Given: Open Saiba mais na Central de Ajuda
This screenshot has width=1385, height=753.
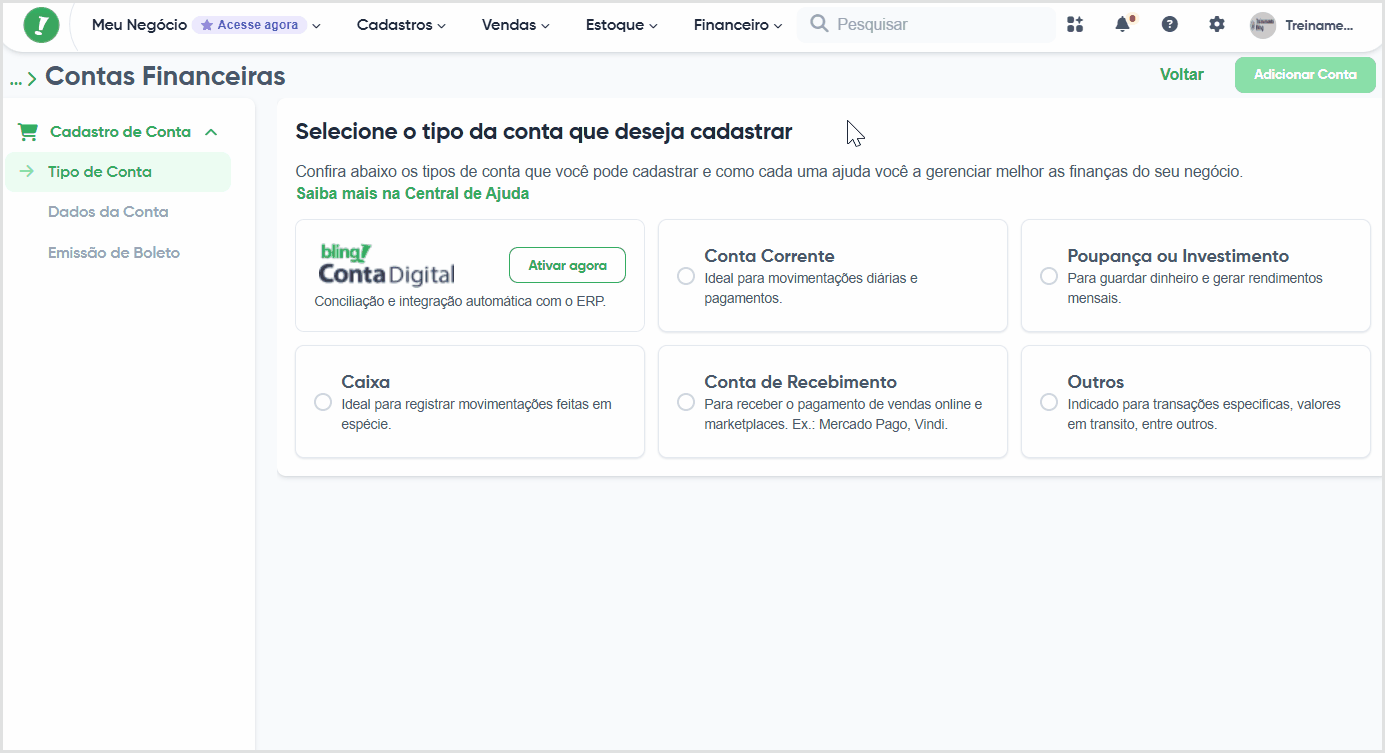Looking at the screenshot, I should (x=413, y=194).
